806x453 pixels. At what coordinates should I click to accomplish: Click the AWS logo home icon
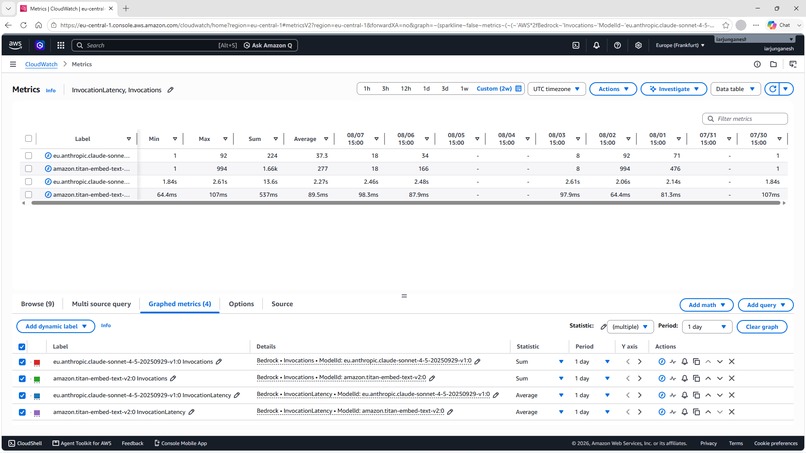click(15, 45)
